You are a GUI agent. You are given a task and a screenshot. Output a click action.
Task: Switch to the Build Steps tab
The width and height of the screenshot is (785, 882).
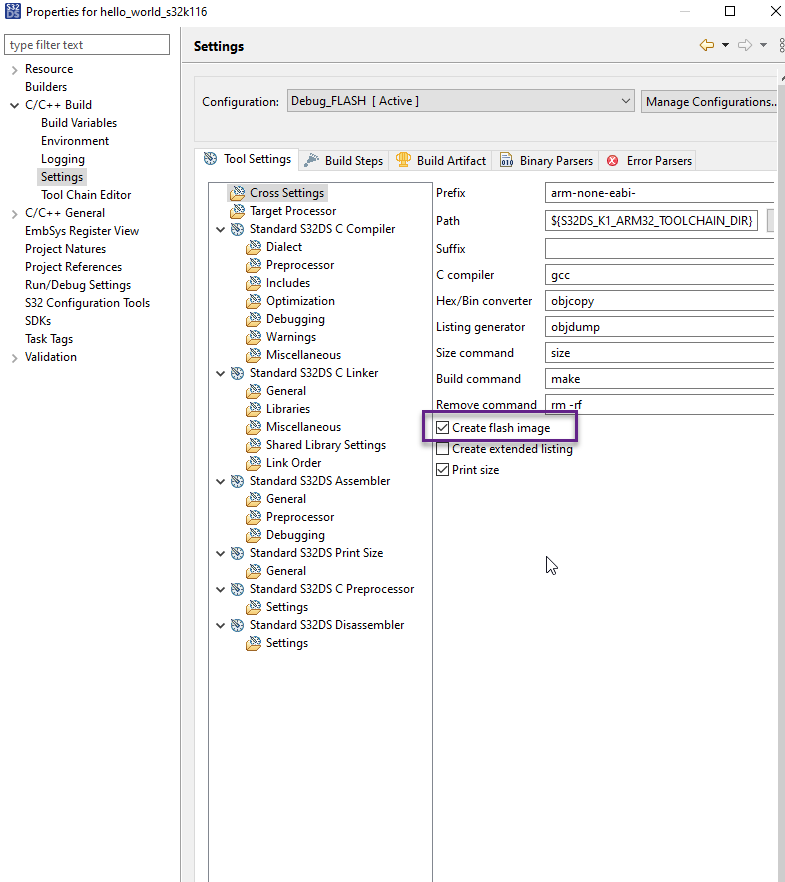(344, 160)
